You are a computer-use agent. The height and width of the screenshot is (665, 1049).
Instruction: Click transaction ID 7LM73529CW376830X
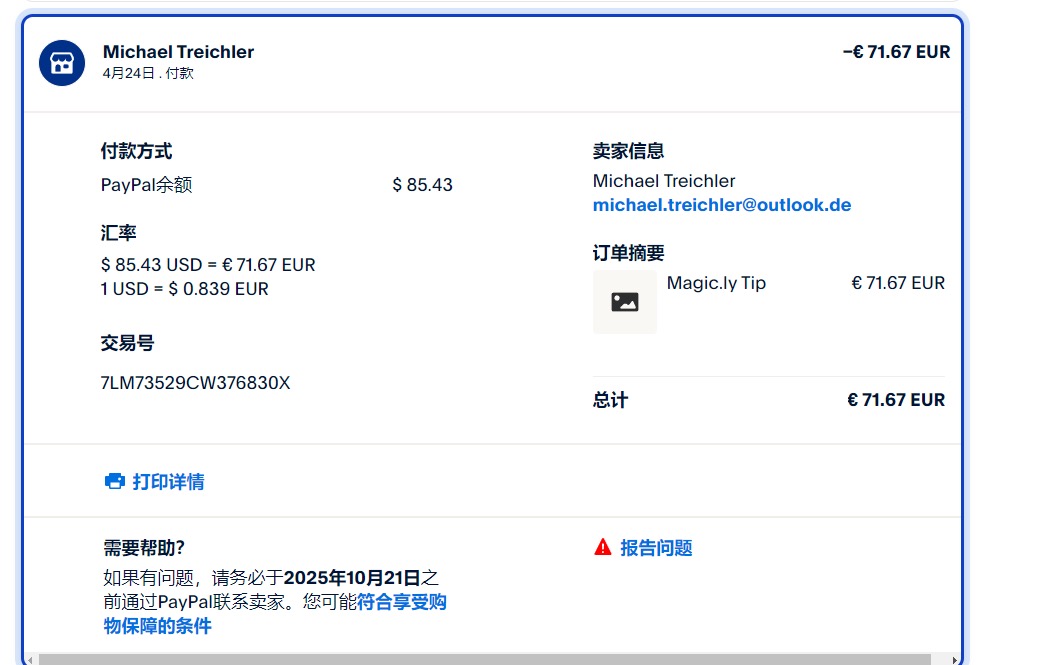click(195, 383)
